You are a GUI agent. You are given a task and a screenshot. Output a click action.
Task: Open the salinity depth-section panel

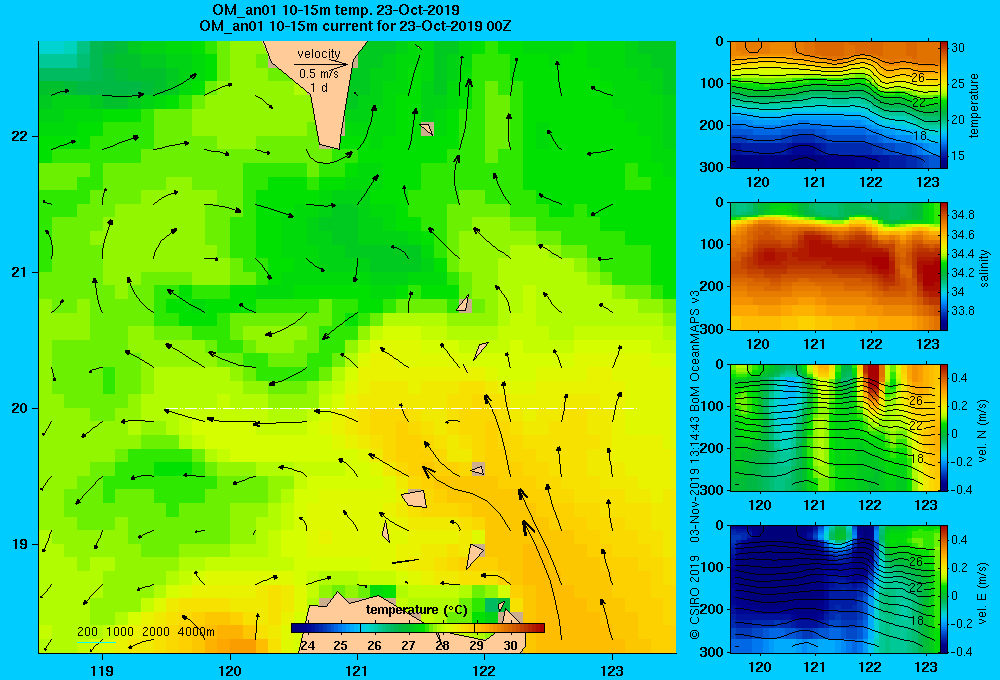point(834,266)
